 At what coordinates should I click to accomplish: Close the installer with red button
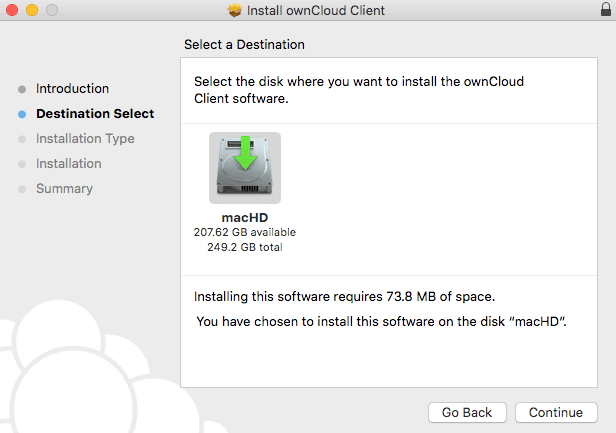(x=12, y=10)
